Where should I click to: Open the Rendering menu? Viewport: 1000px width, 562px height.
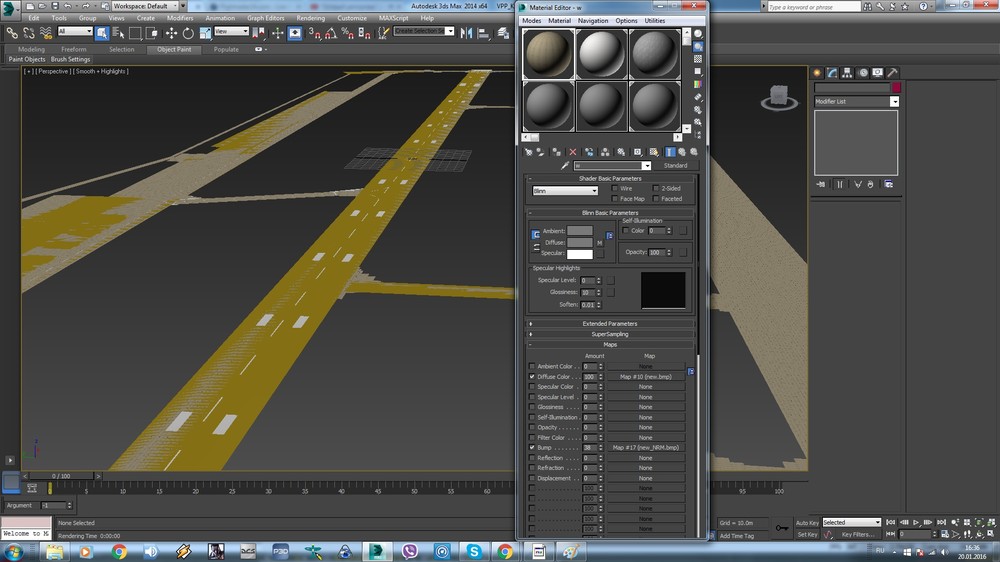point(311,18)
